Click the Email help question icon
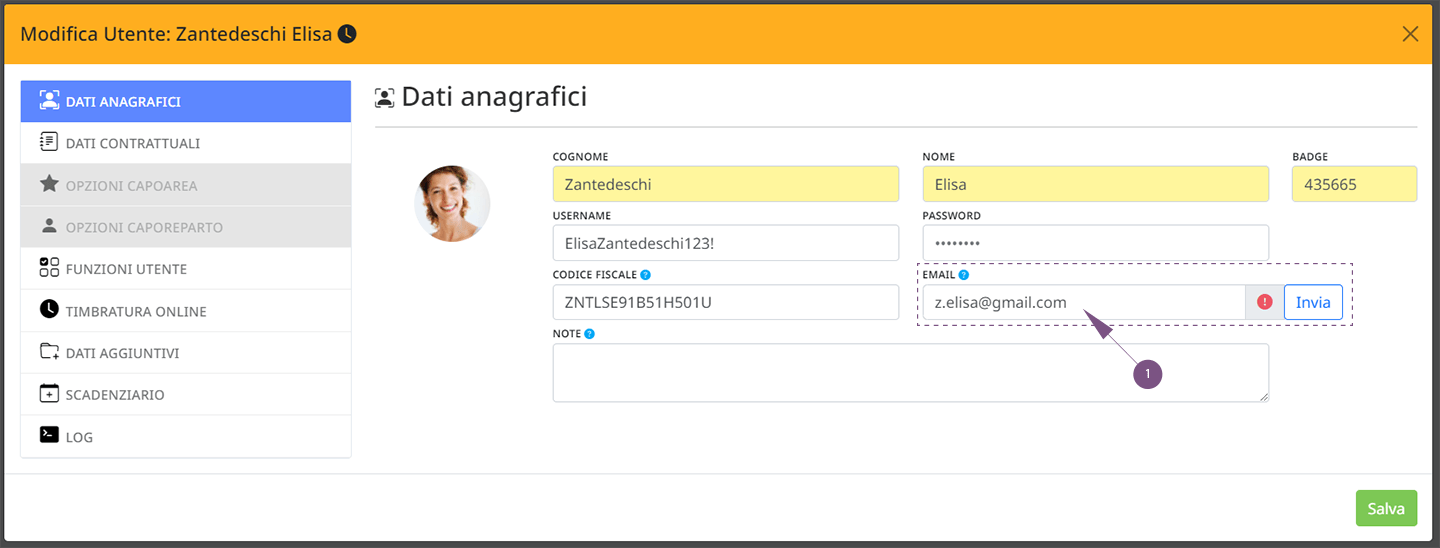 coord(964,275)
